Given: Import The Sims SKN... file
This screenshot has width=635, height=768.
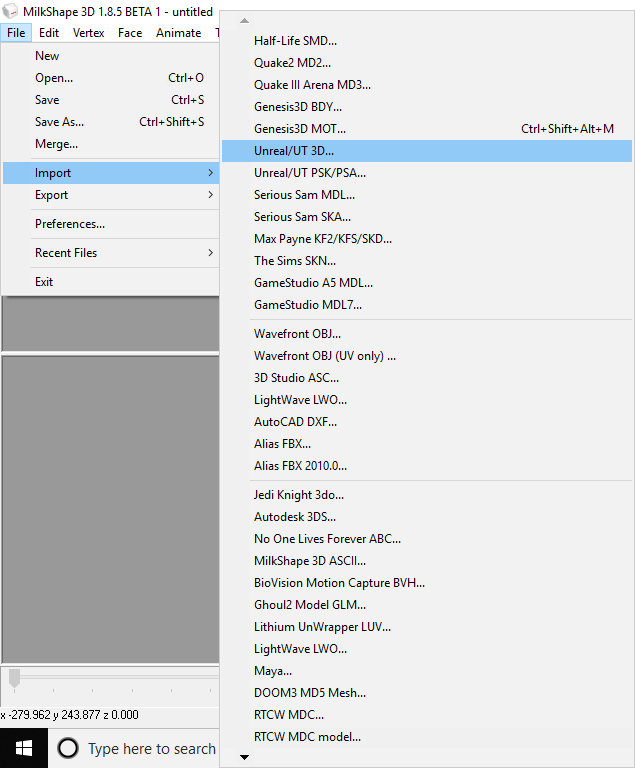Looking at the screenshot, I should (427, 261).
